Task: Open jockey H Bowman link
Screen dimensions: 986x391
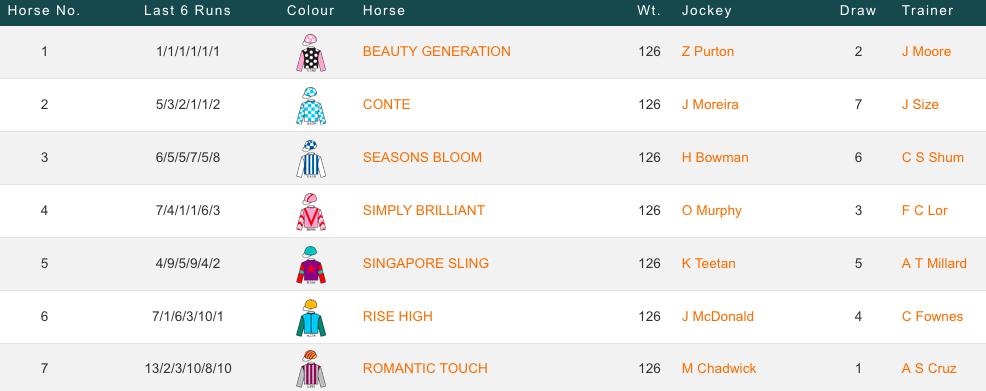Action: point(715,157)
